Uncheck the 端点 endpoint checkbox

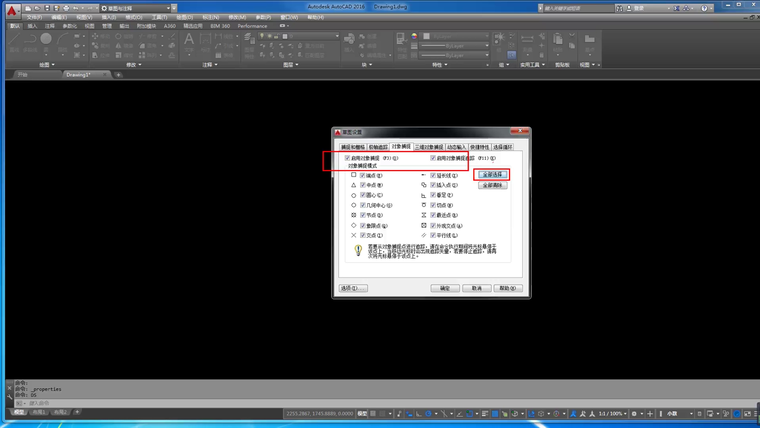click(x=363, y=175)
